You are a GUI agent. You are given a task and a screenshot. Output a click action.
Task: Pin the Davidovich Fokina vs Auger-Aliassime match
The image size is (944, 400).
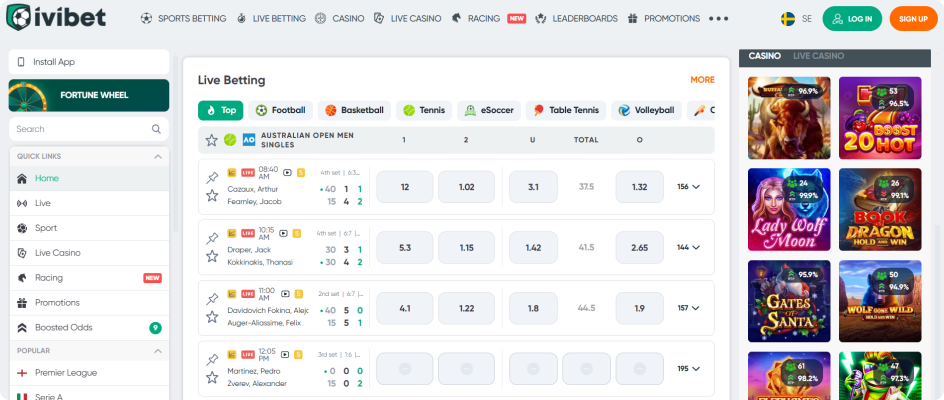212,299
